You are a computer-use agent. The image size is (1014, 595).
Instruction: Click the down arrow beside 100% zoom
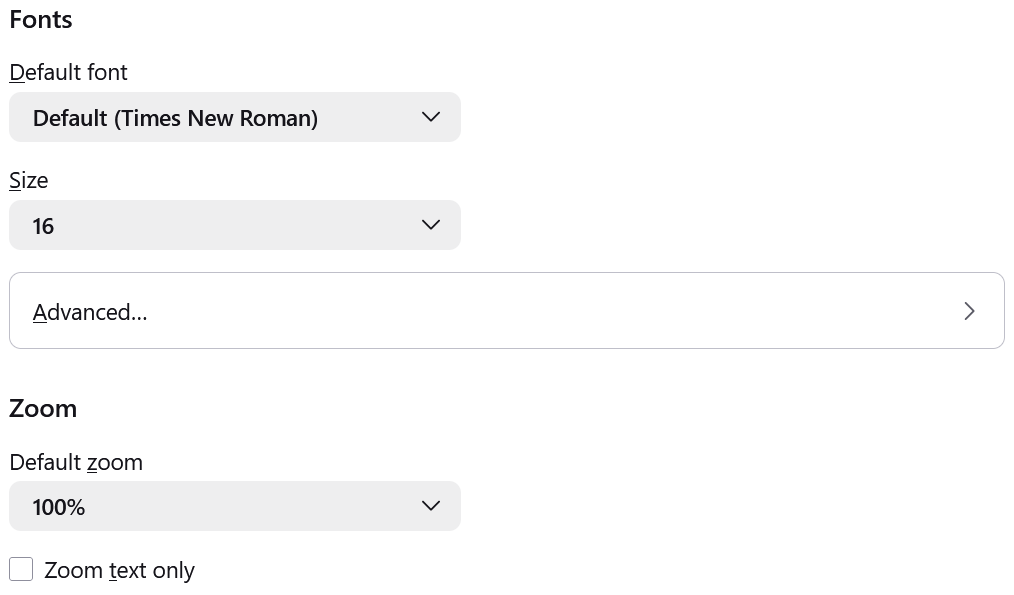(x=431, y=506)
